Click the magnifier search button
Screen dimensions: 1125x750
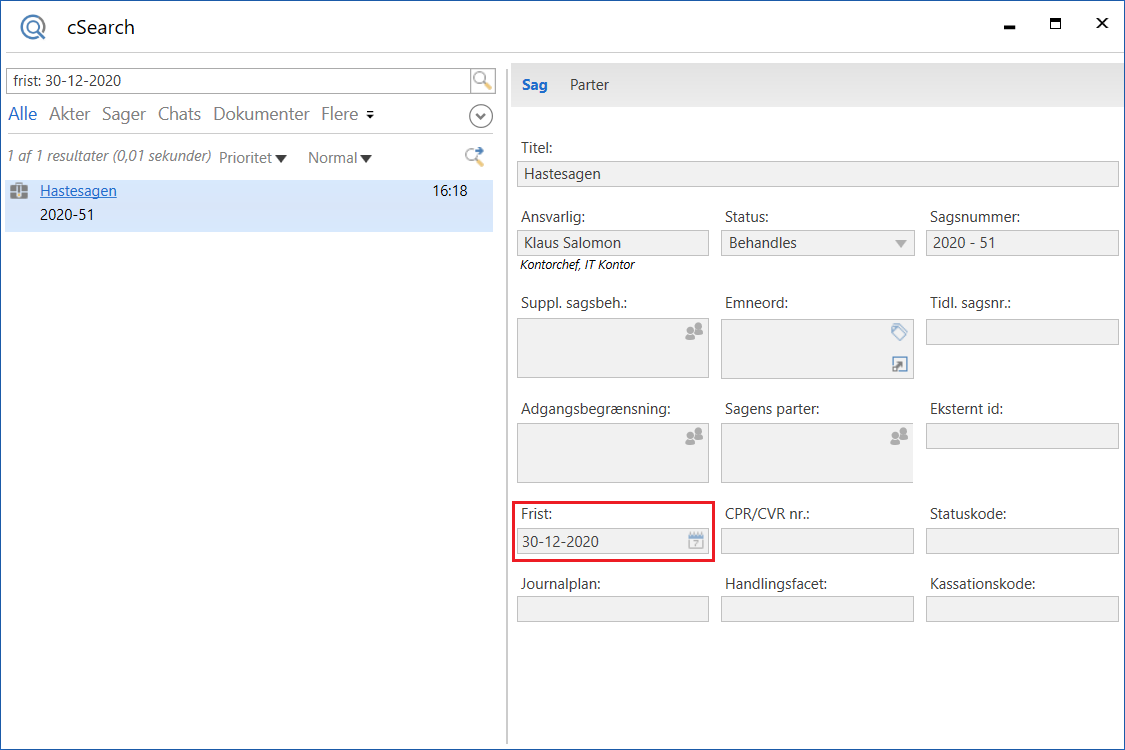pos(482,81)
